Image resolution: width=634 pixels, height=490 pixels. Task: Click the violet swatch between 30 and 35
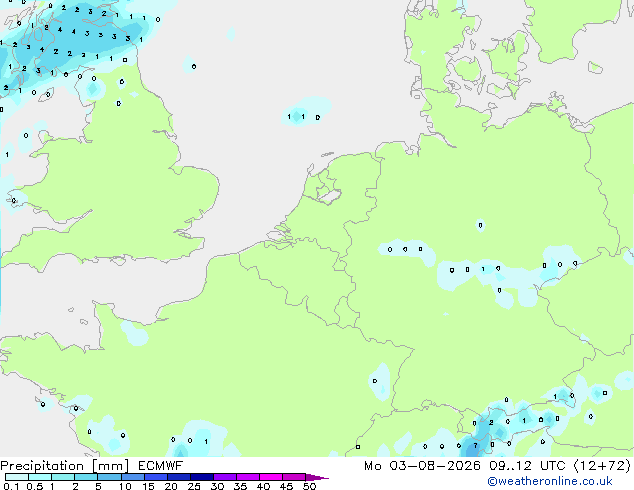click(x=225, y=477)
